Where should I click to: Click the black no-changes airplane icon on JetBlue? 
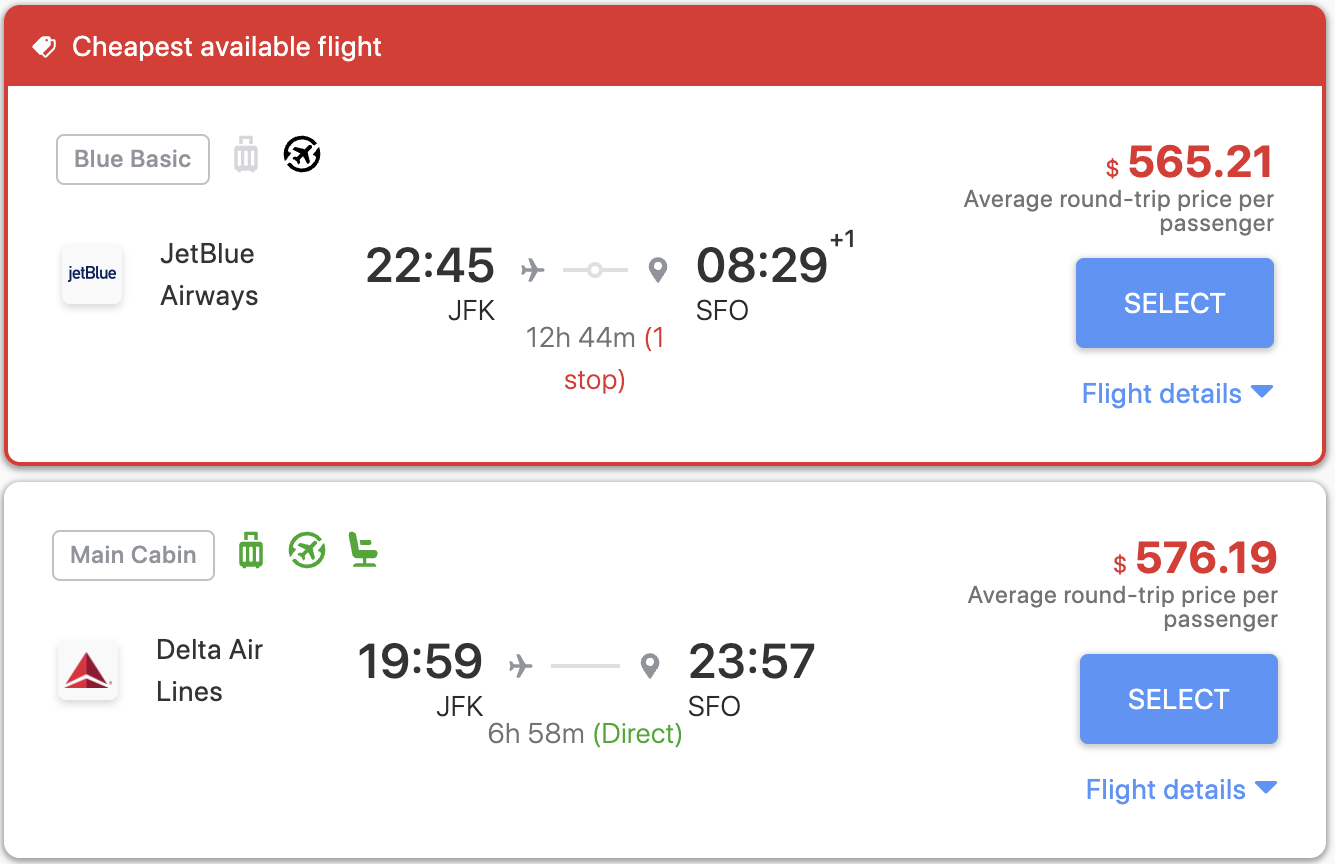point(302,154)
